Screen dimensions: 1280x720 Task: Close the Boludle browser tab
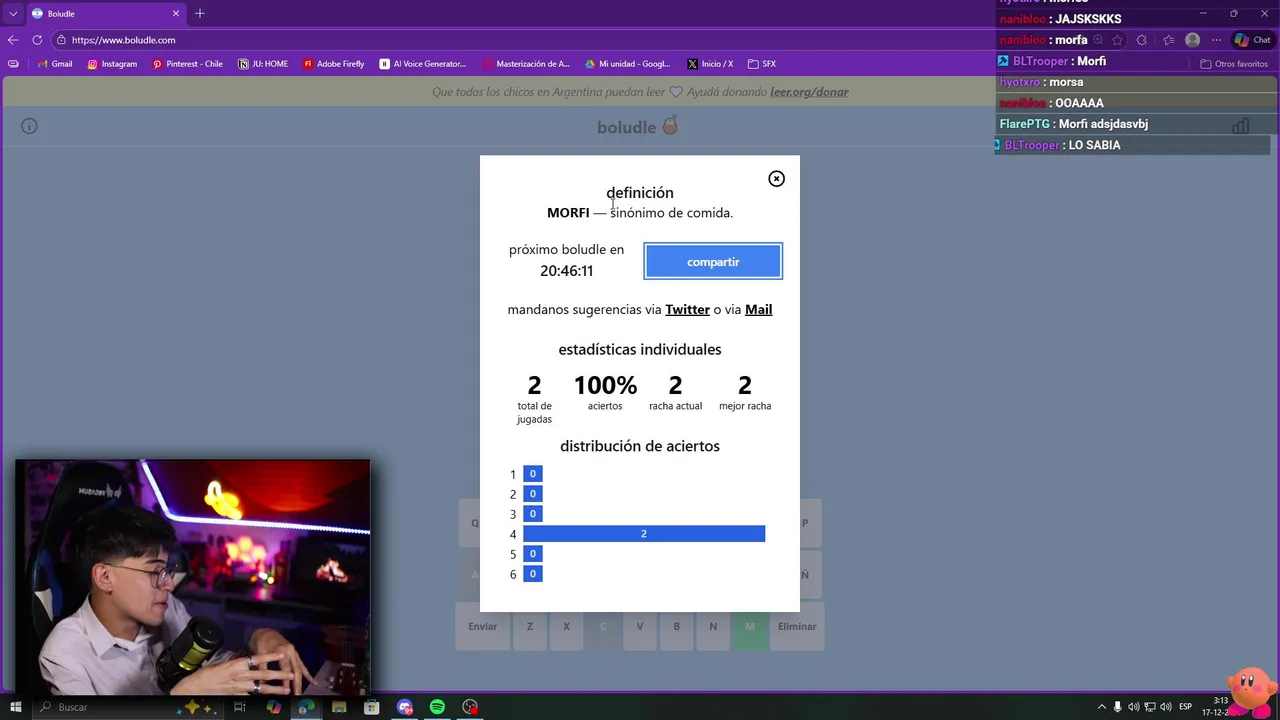coord(176,14)
